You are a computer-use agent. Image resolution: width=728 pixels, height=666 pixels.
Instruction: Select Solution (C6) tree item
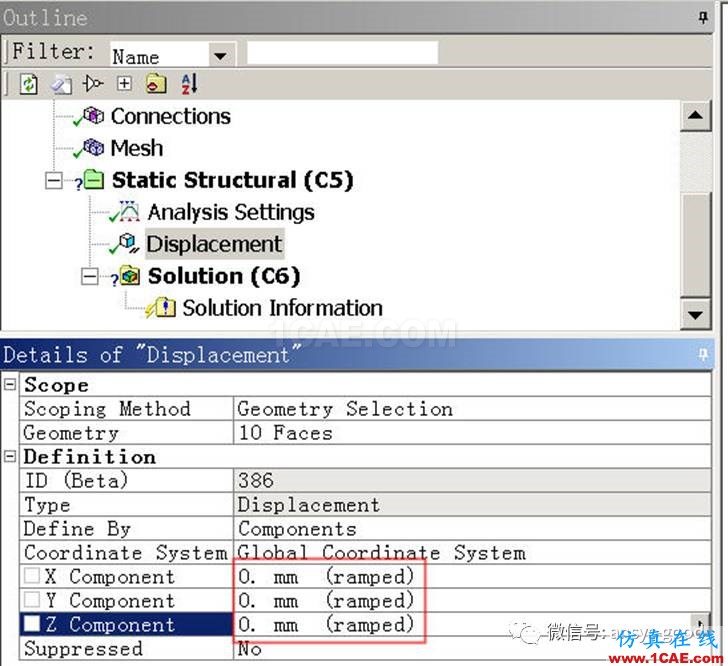coord(224,276)
